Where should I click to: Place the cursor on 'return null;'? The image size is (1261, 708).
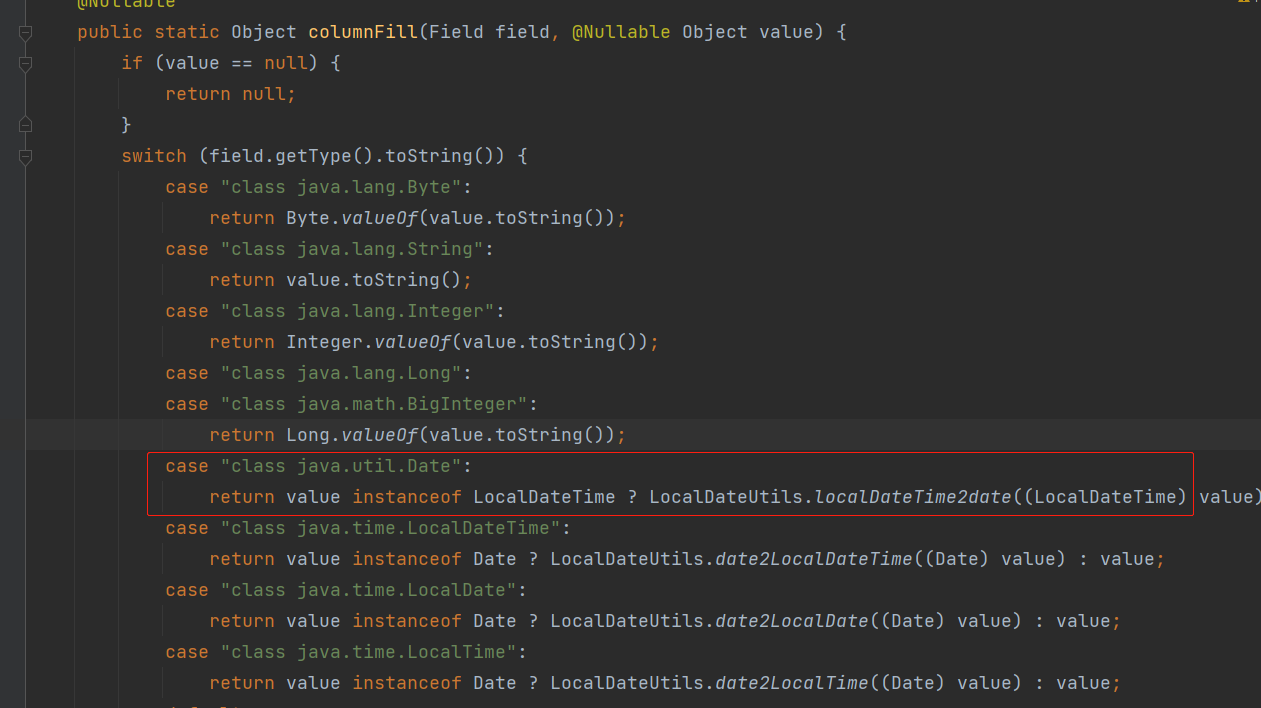click(x=231, y=94)
